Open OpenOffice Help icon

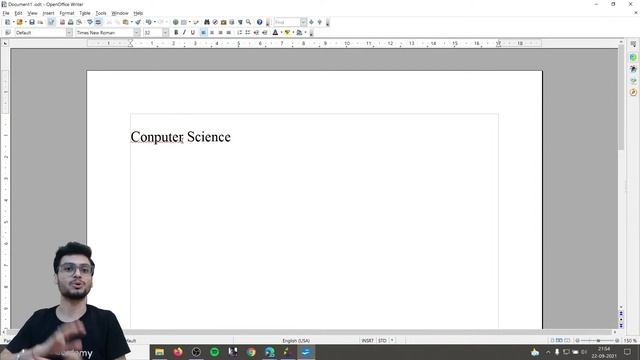click(260, 22)
